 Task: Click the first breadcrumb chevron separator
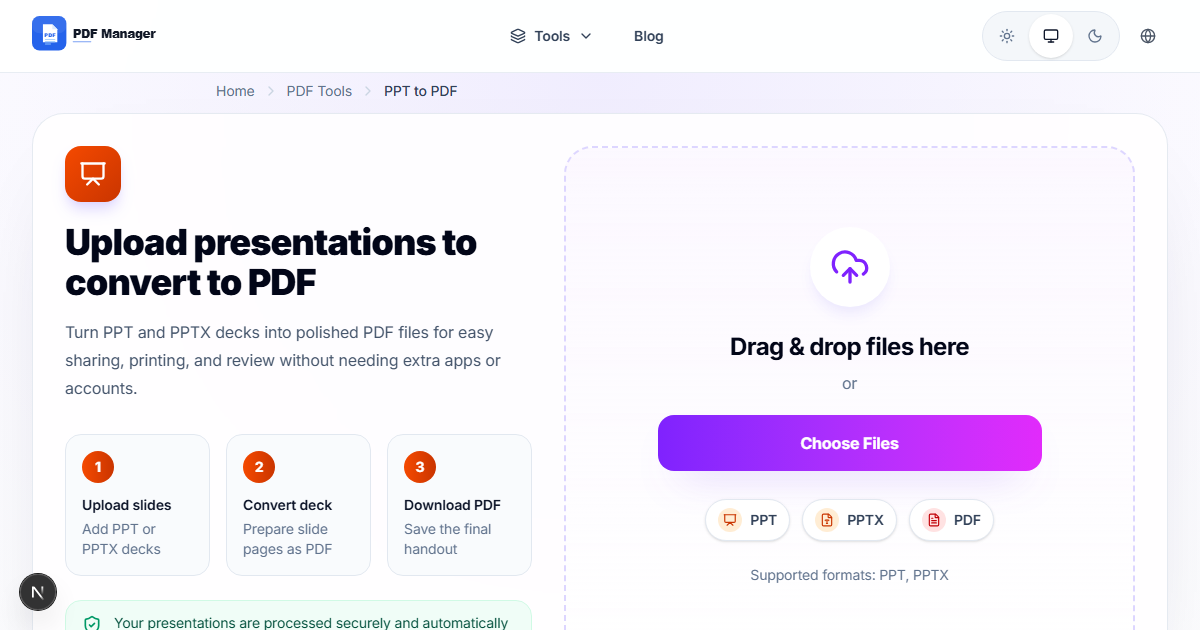pos(271,91)
